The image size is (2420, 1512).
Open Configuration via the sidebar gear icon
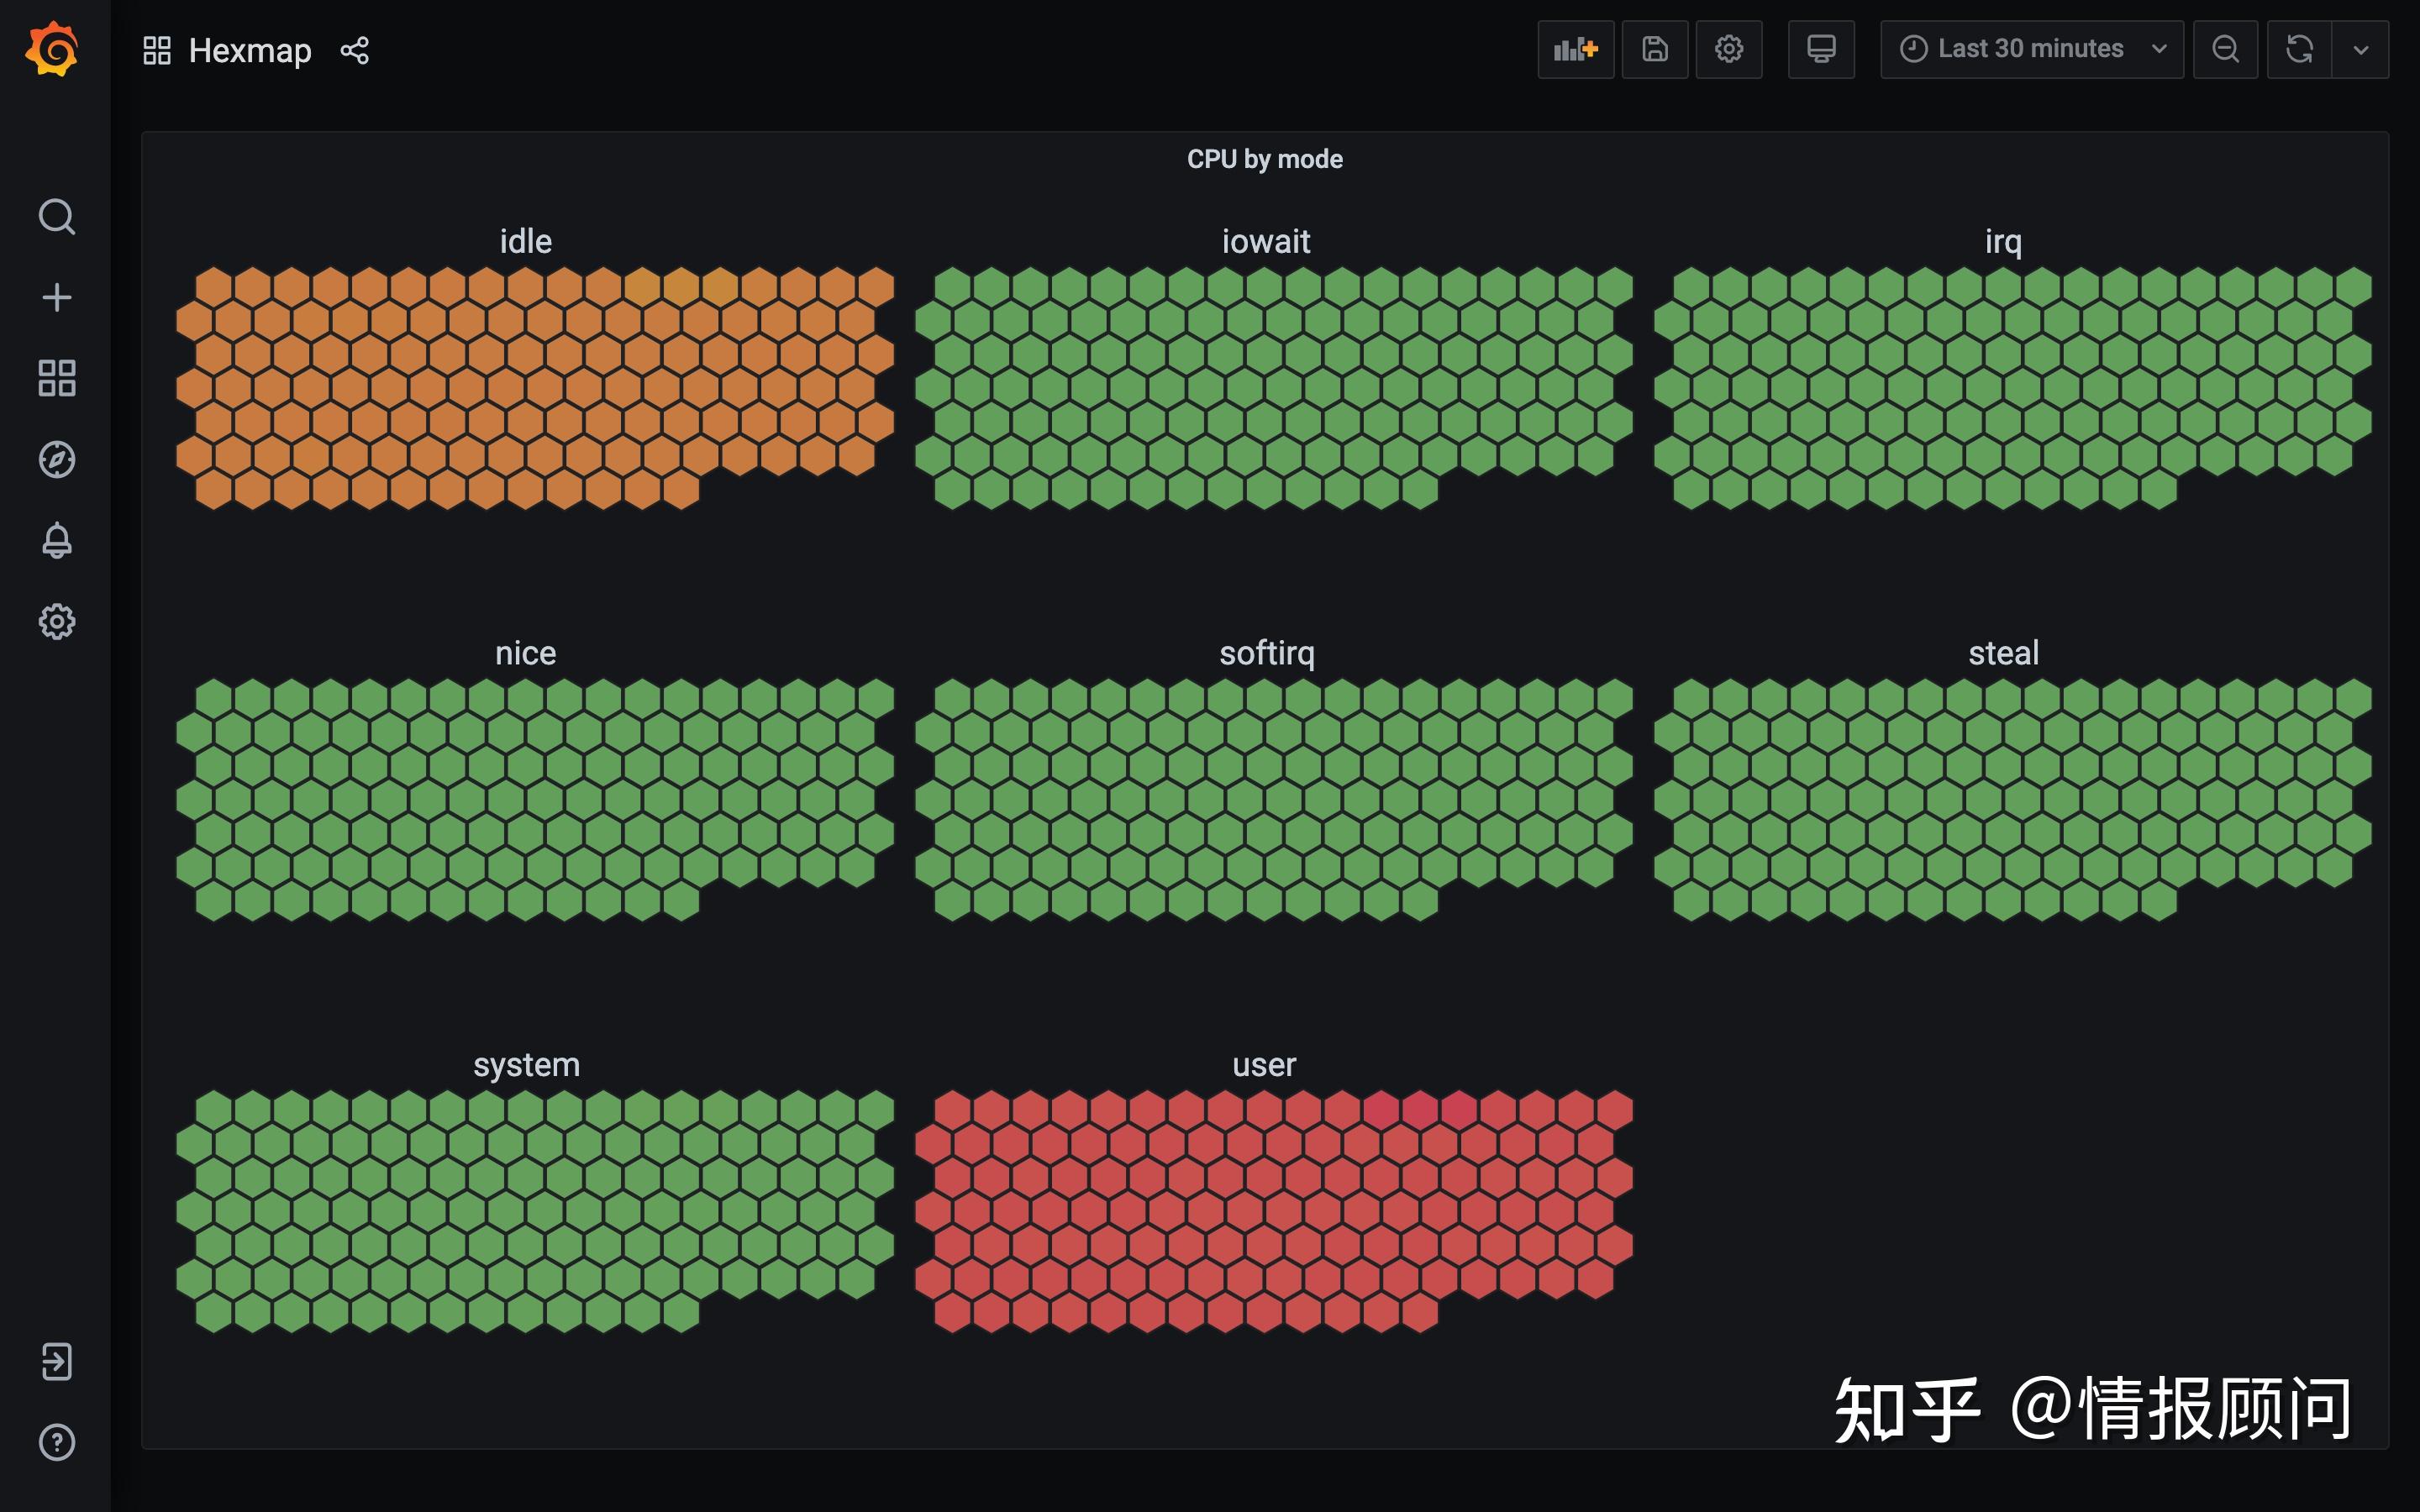57,621
